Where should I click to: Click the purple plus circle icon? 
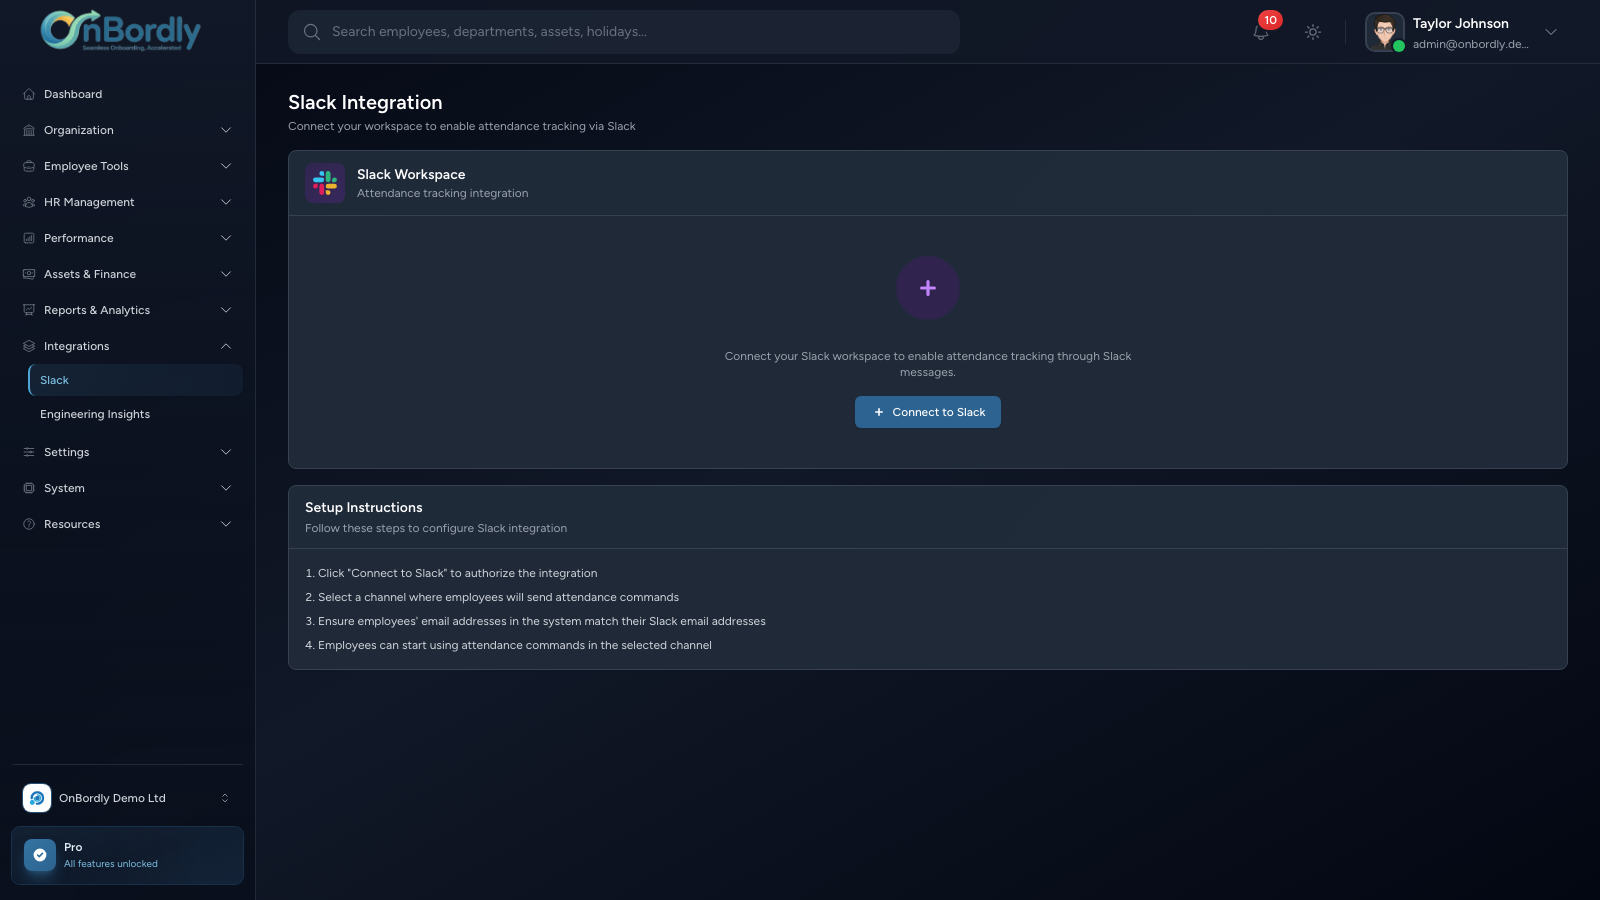[928, 288]
